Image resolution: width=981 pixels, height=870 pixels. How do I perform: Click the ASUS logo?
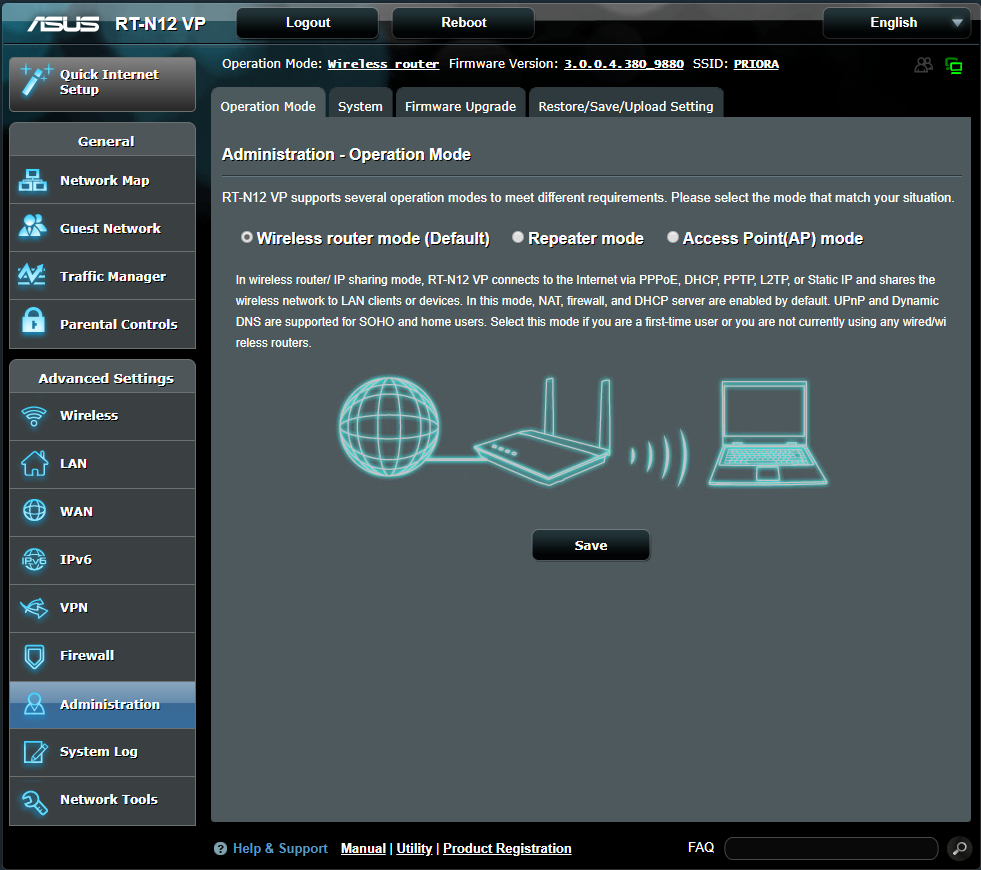(63, 24)
